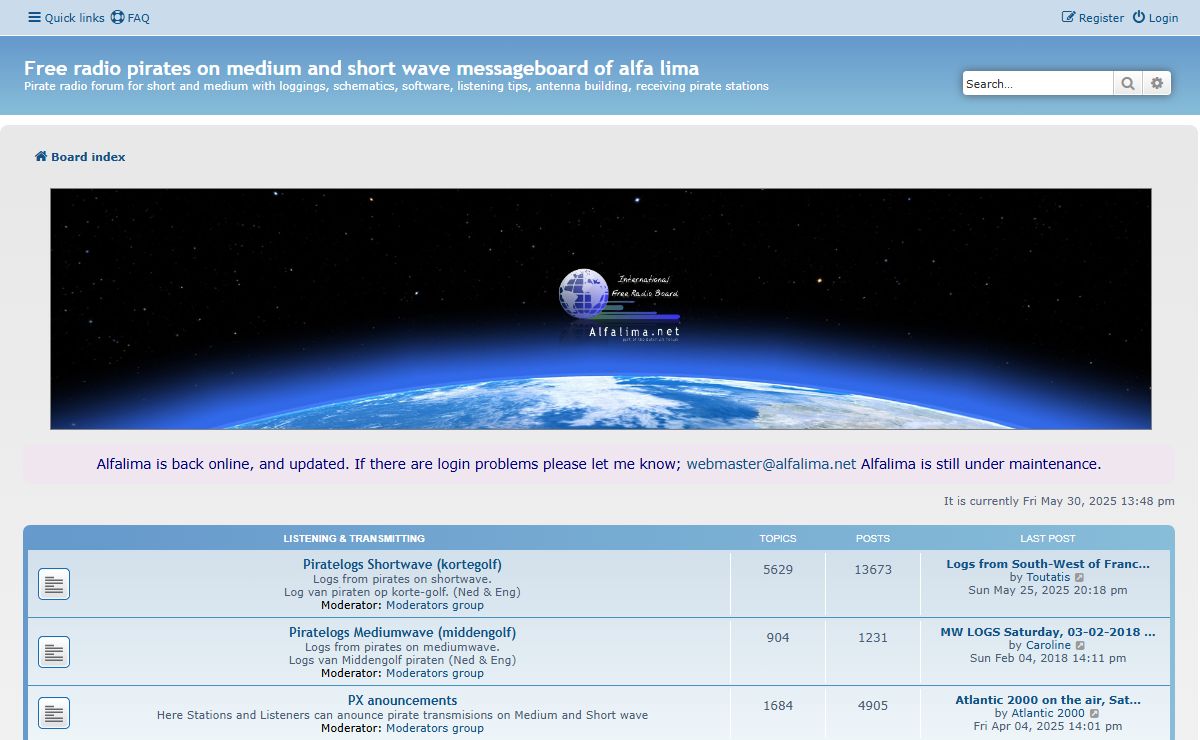Image resolution: width=1200 pixels, height=740 pixels.
Task: Click LISTENING & TRANSMITTING category header
Action: point(354,538)
